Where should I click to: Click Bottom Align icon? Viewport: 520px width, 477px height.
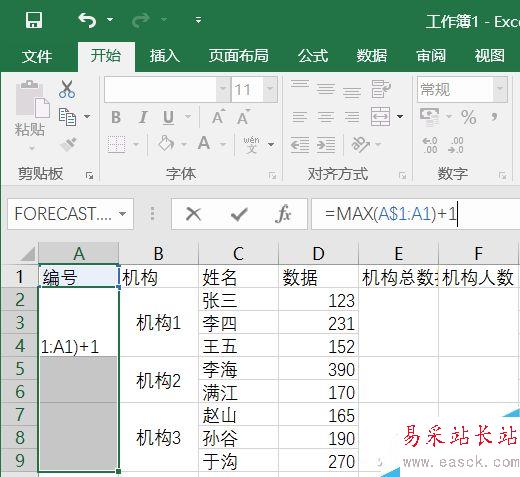point(352,92)
